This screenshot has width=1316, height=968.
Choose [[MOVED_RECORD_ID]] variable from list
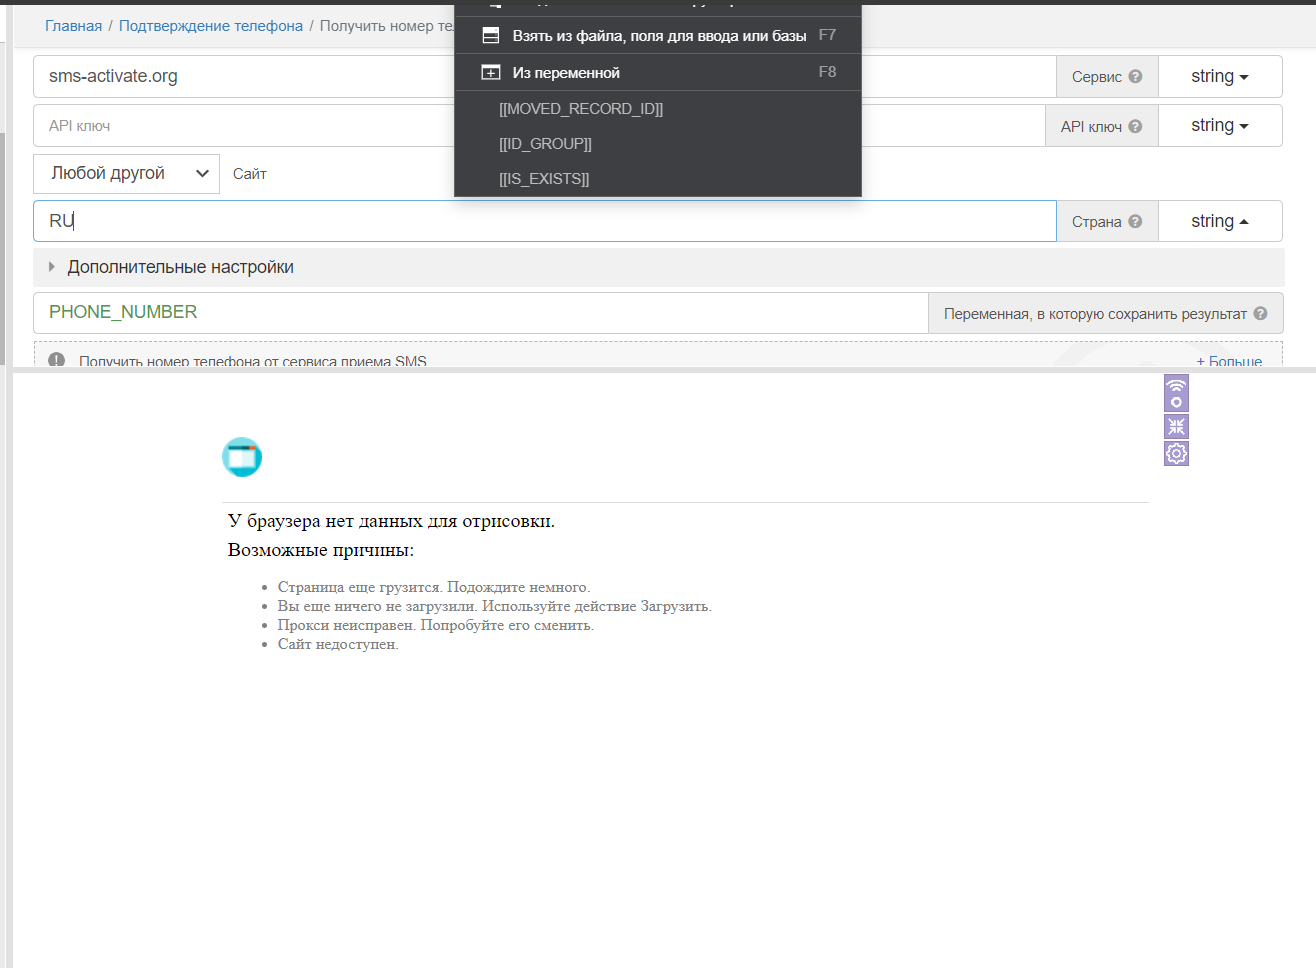581,109
